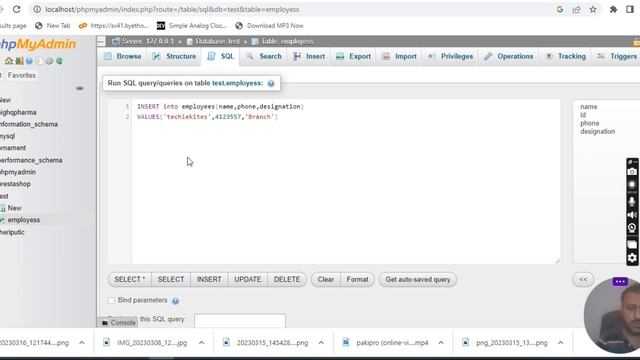Open the Tracking tab

point(566,56)
